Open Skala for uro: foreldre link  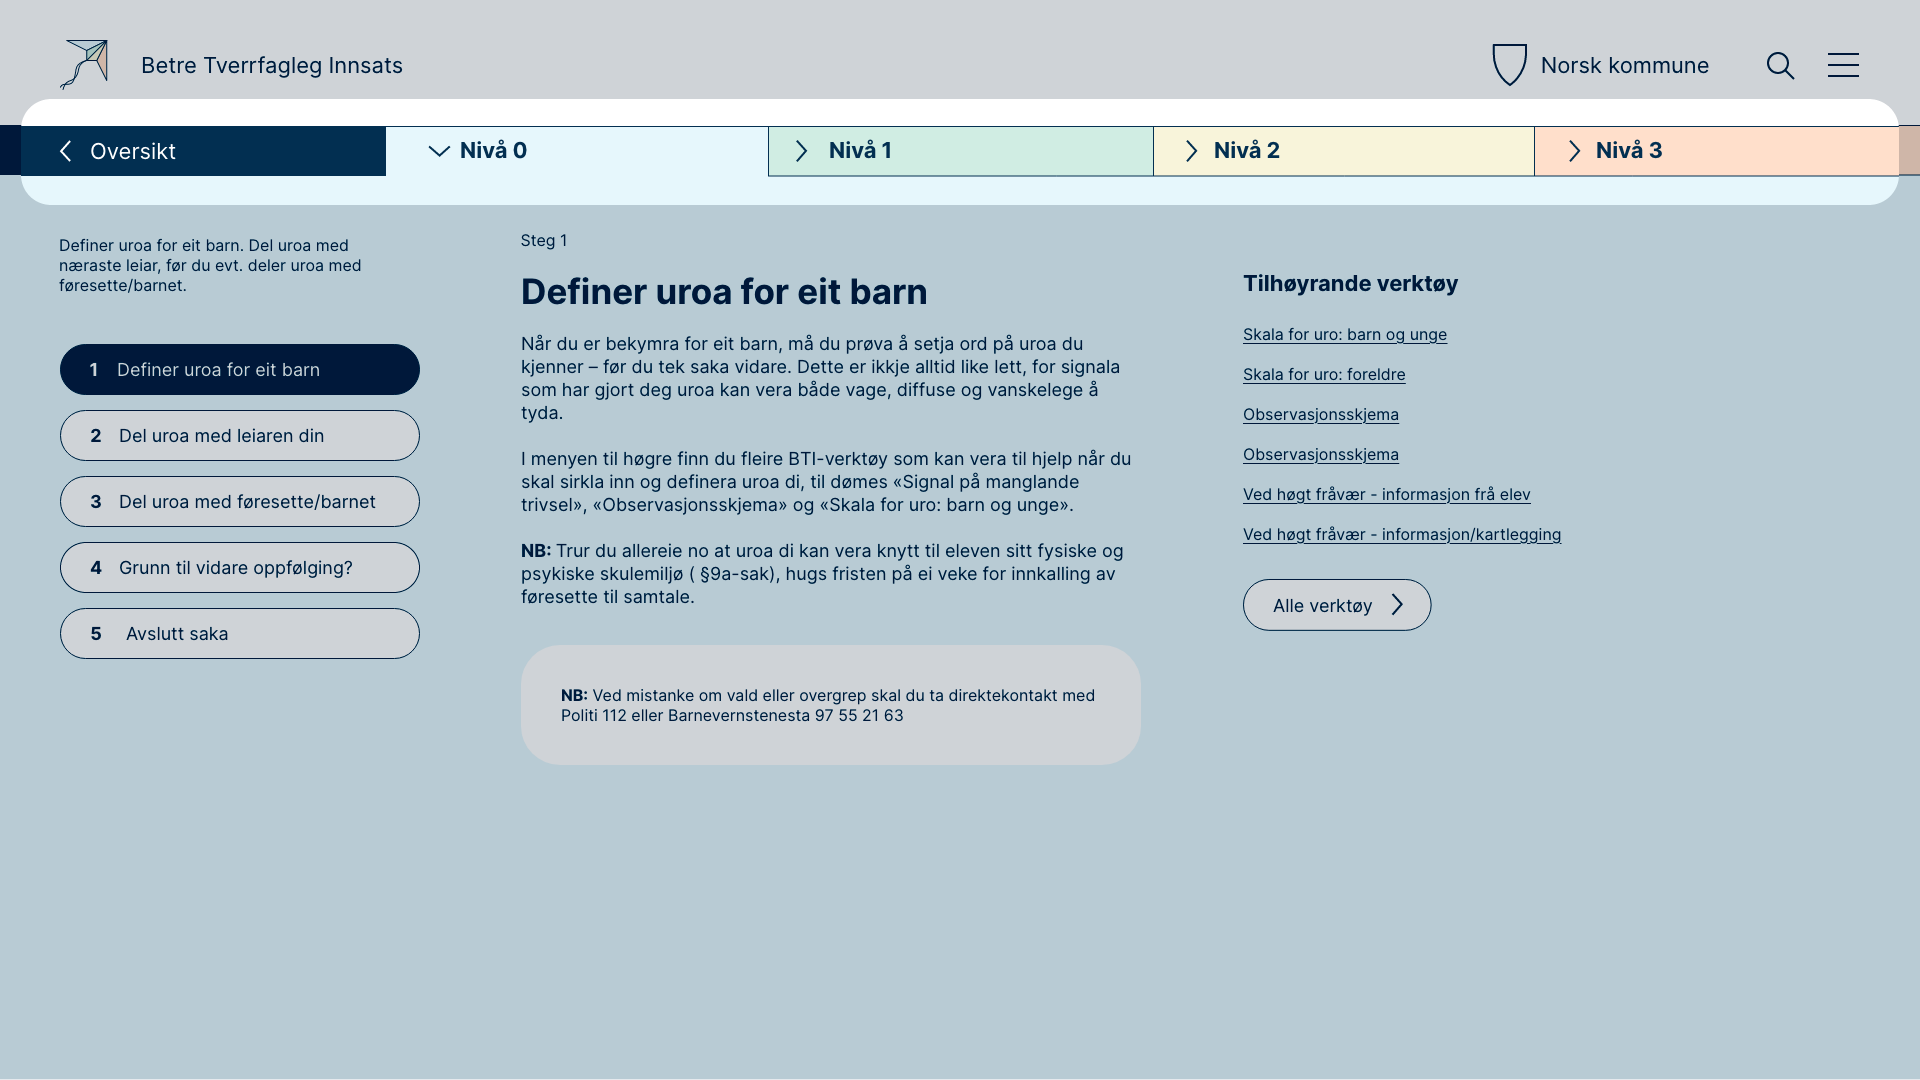pos(1323,375)
